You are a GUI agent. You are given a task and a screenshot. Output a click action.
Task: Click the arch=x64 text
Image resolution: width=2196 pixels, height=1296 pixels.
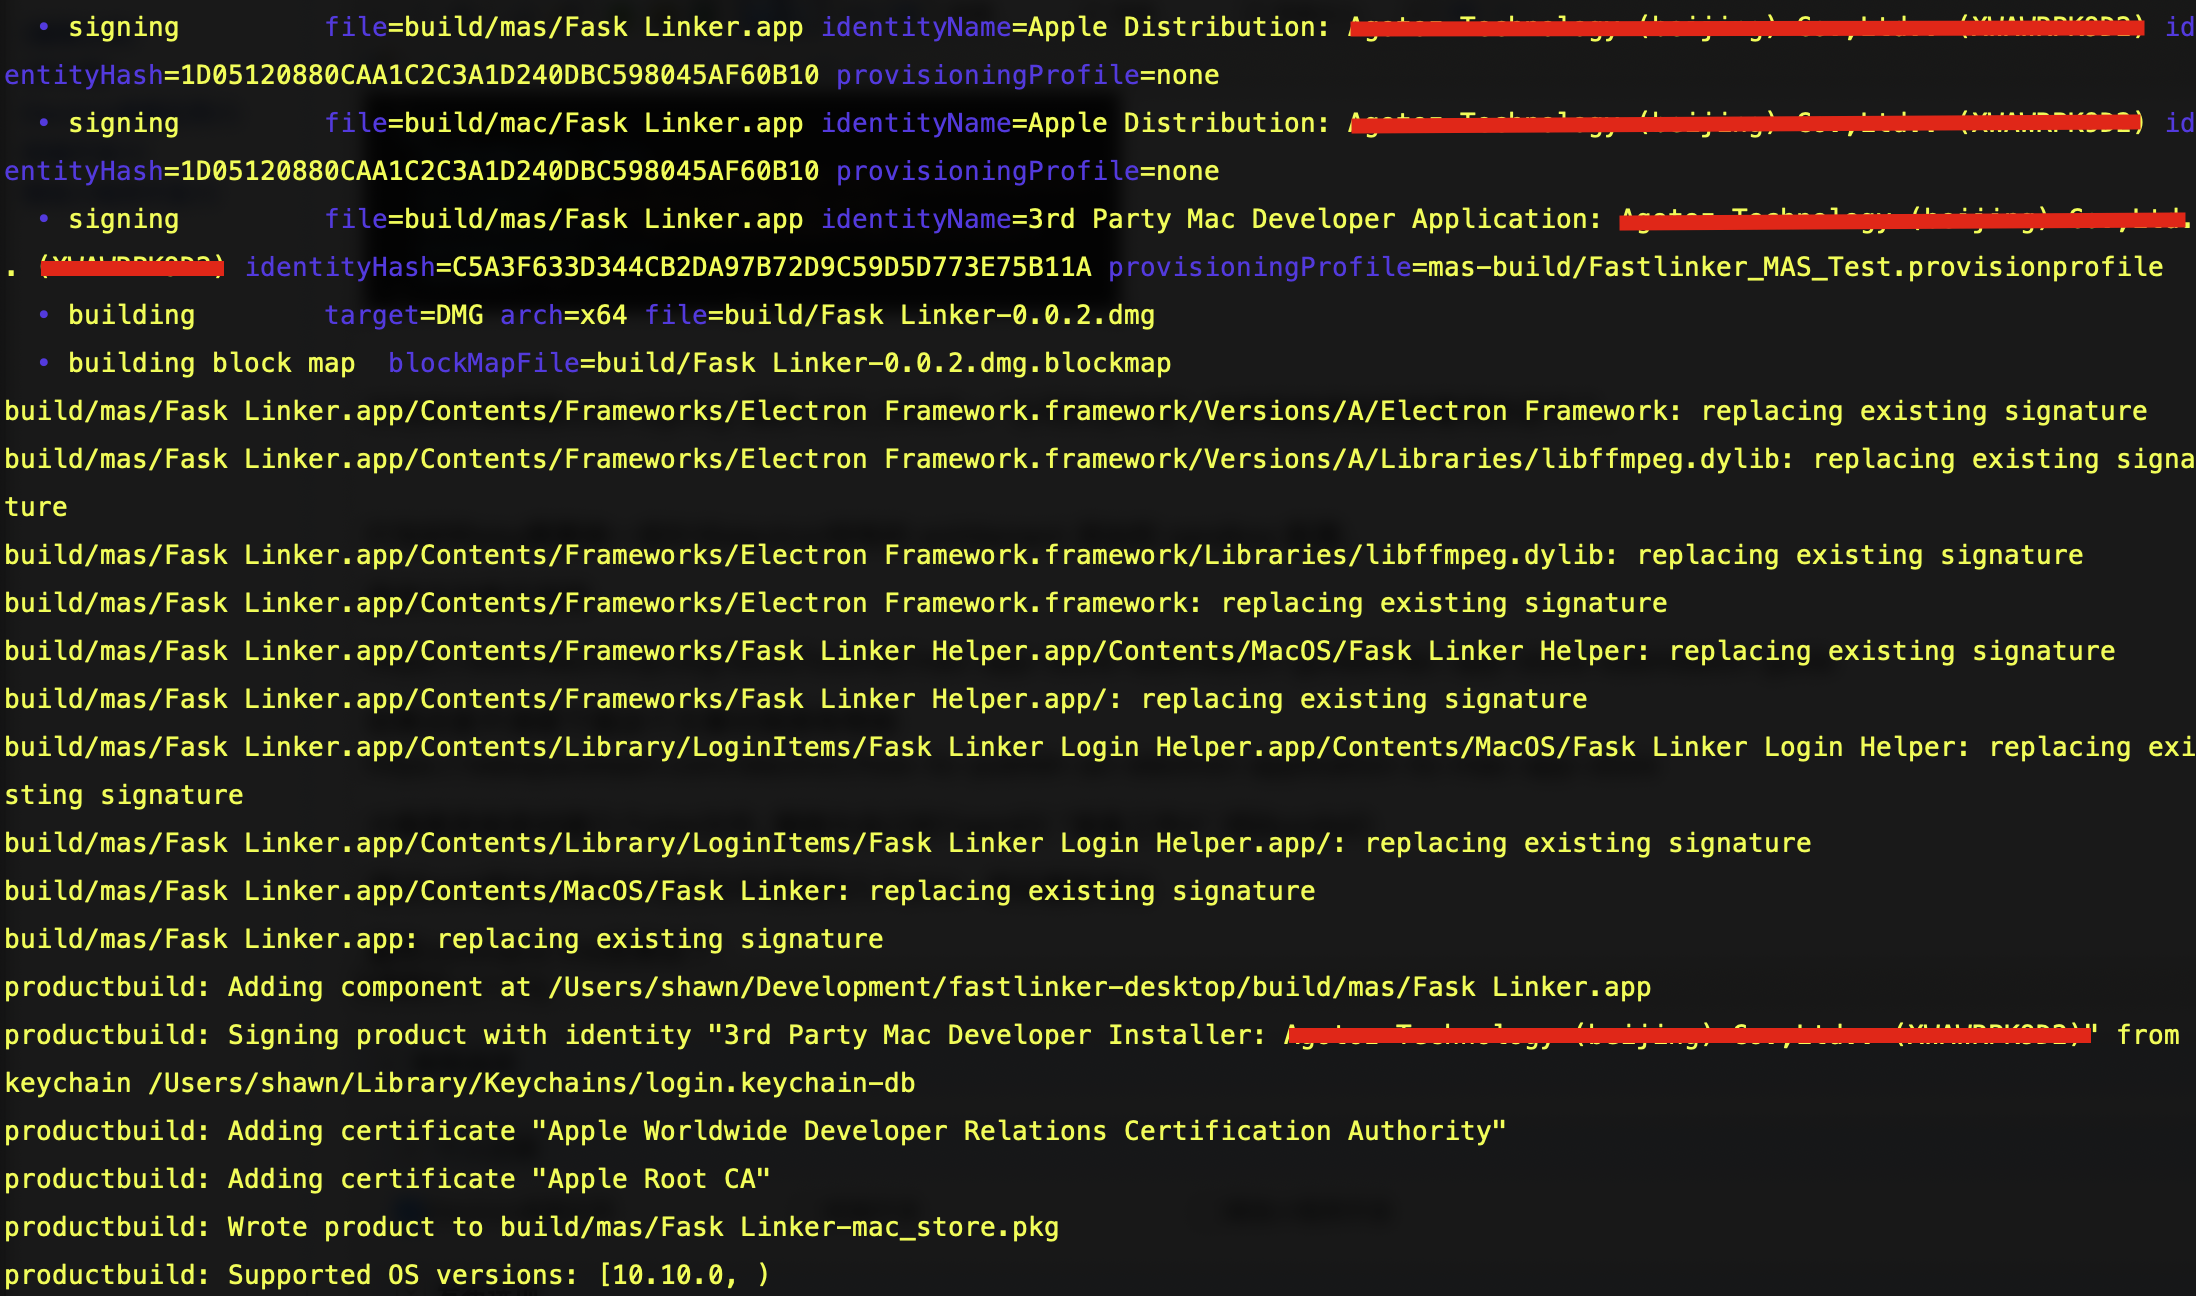pos(563,315)
